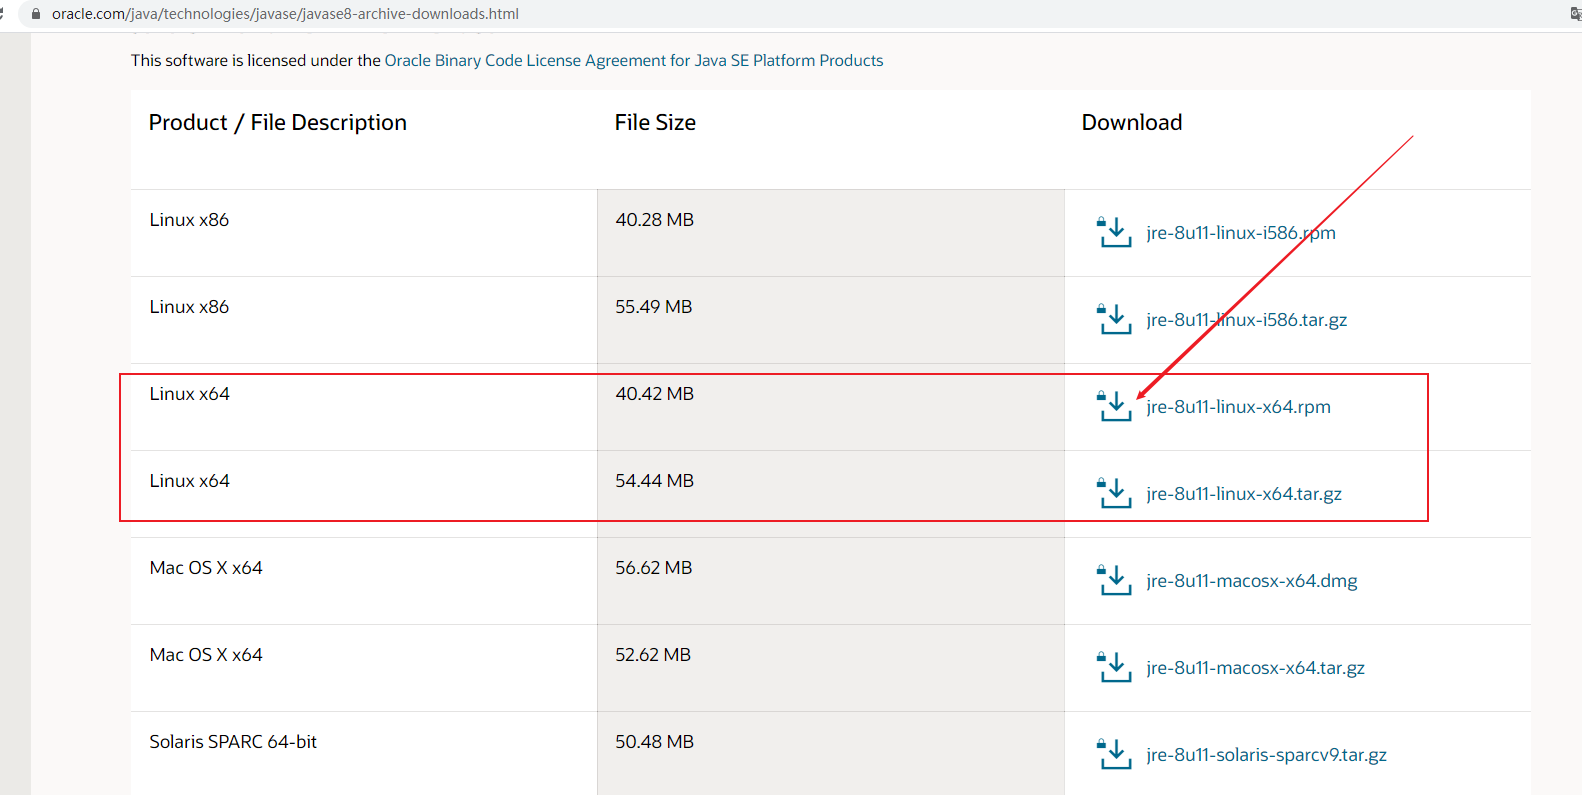Viewport: 1582px width, 795px height.
Task: Click Linux x64 text in the 54.44 MB row
Action: pos(190,481)
